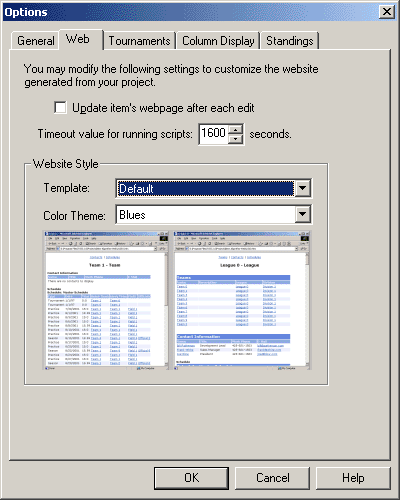Image resolution: width=400 pixels, height=500 pixels.
Task: Enable Update item's webpage after each edit
Action: pos(60,108)
